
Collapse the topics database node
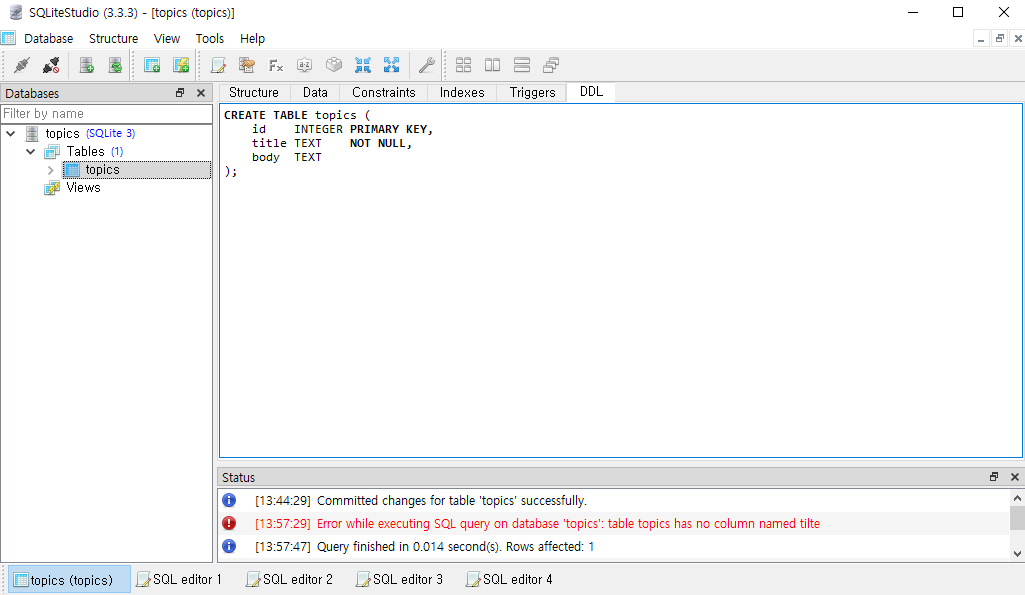[11, 133]
